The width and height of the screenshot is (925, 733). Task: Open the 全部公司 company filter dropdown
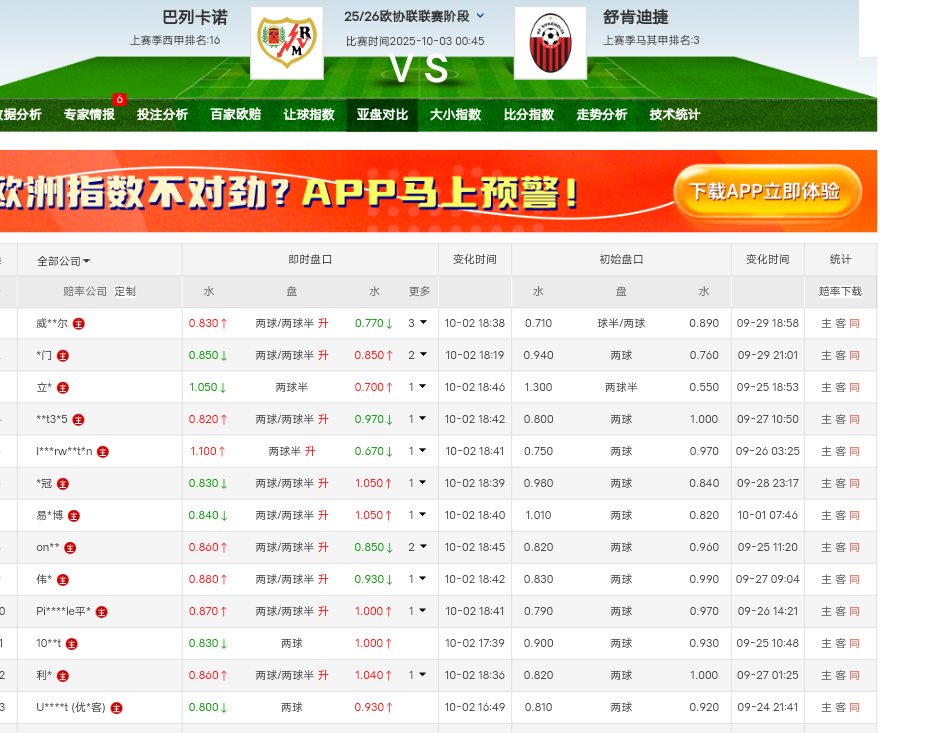[63, 260]
